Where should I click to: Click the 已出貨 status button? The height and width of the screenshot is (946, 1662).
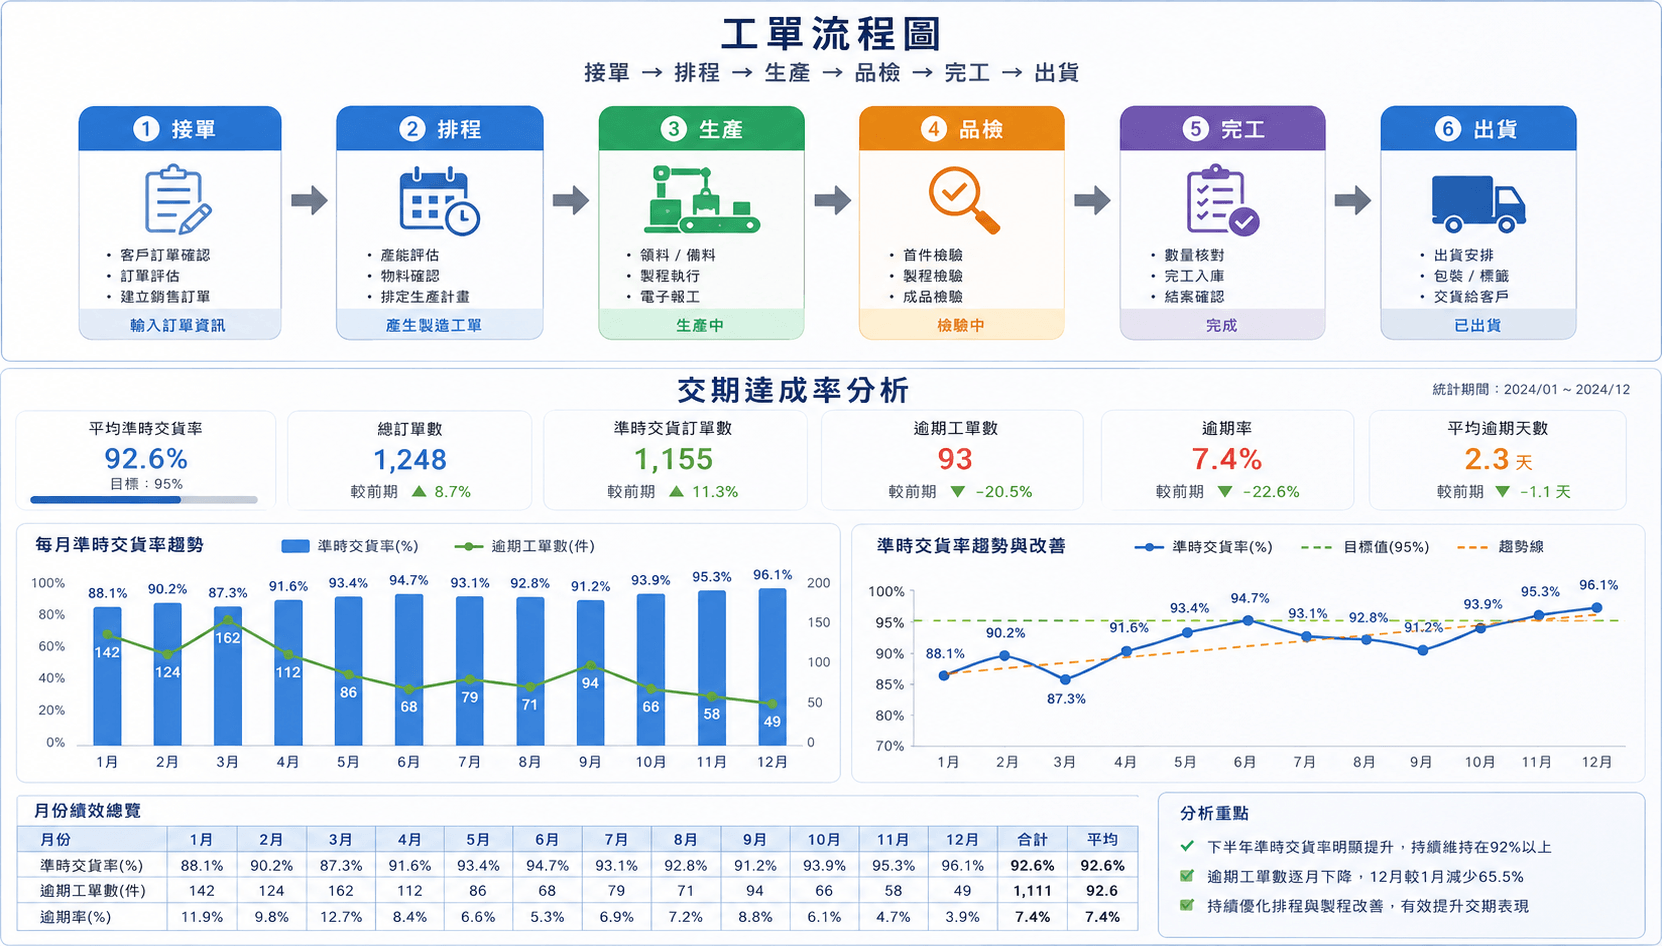pyautogui.click(x=1479, y=325)
